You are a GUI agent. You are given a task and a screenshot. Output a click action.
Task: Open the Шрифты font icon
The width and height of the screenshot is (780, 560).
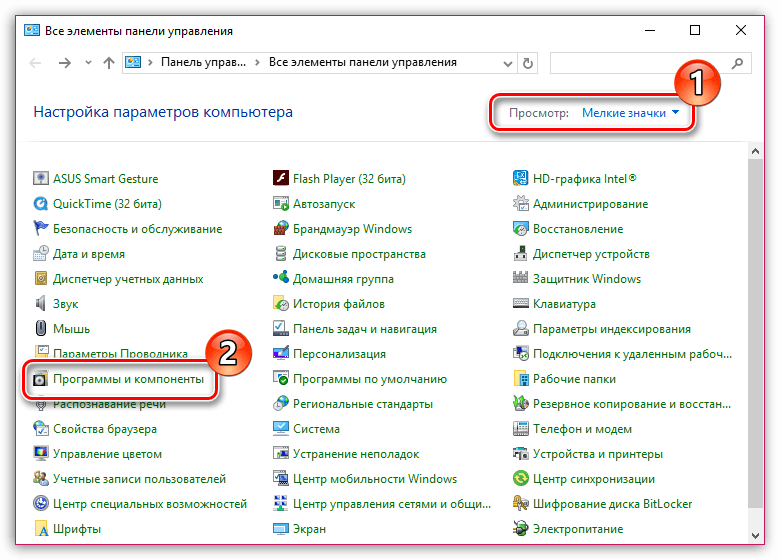click(41, 528)
